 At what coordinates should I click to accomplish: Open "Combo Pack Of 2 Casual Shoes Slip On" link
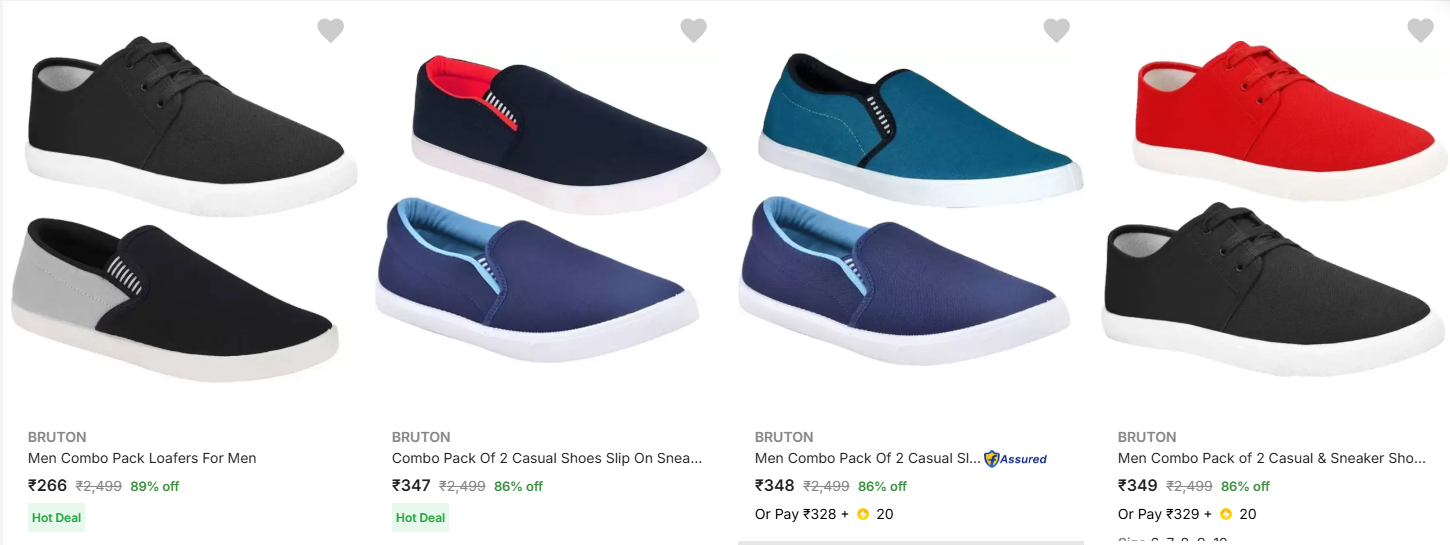click(546, 458)
